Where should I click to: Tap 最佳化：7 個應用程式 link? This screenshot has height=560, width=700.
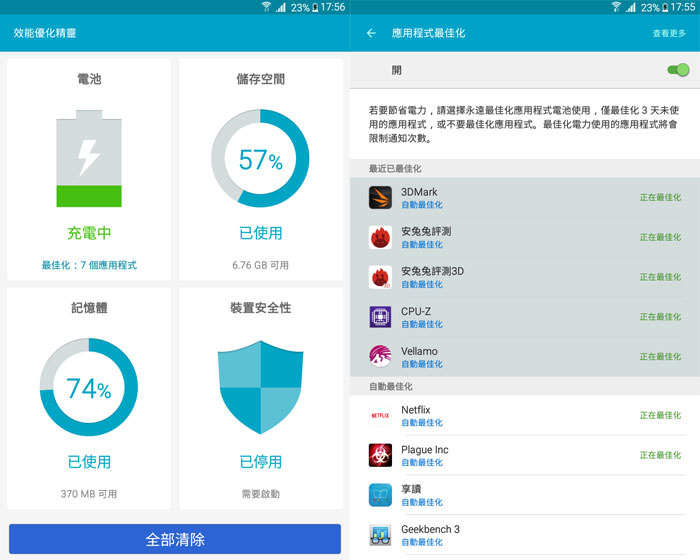click(89, 265)
